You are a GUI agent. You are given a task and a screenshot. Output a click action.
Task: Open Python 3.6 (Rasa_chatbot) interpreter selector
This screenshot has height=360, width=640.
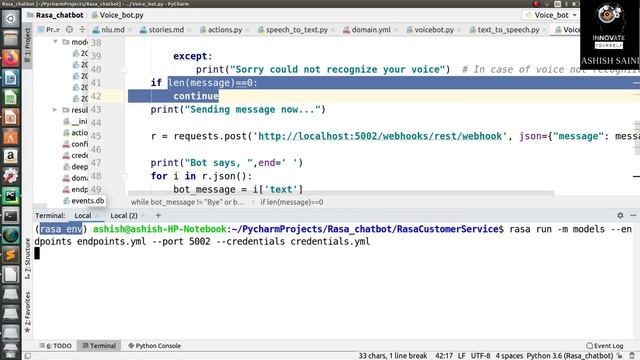point(570,356)
